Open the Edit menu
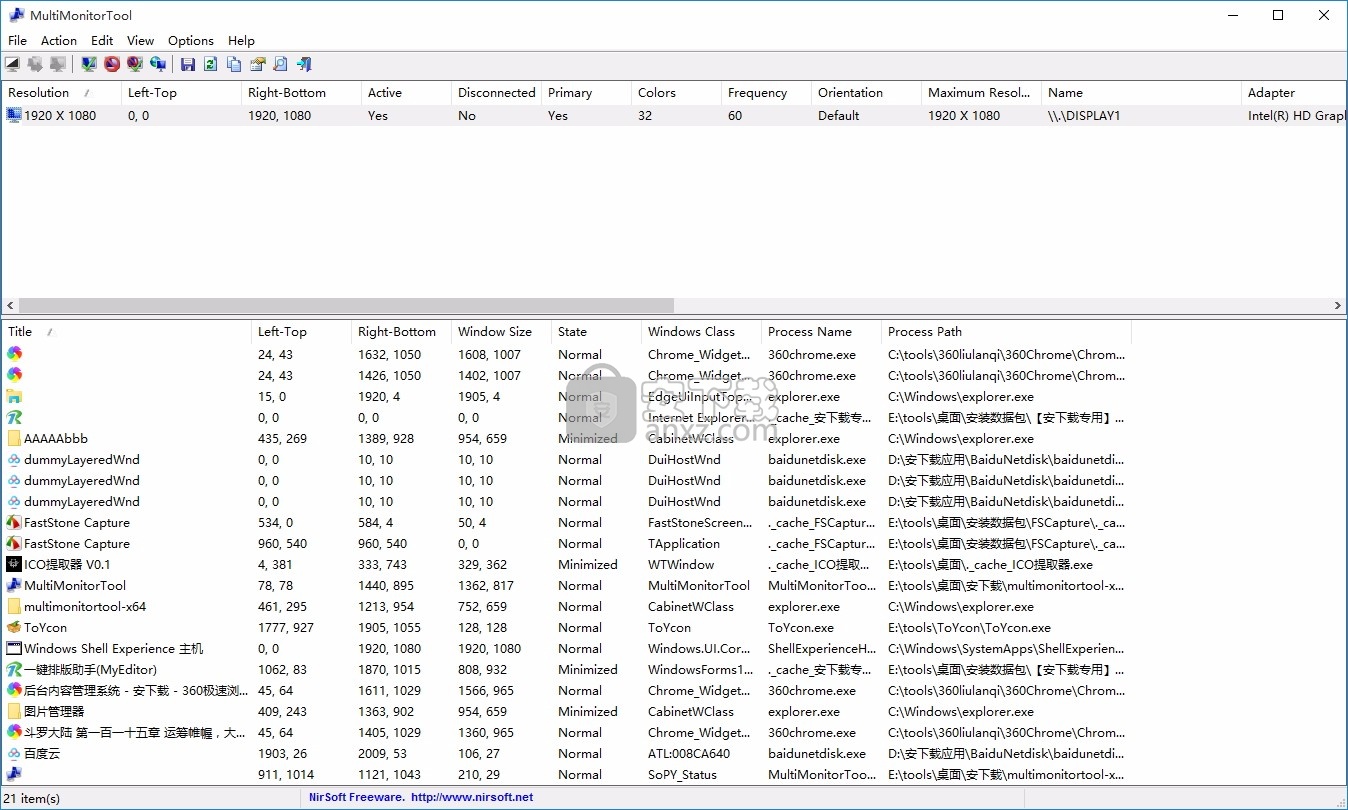Screen dimensions: 1348x810 (x=102, y=40)
